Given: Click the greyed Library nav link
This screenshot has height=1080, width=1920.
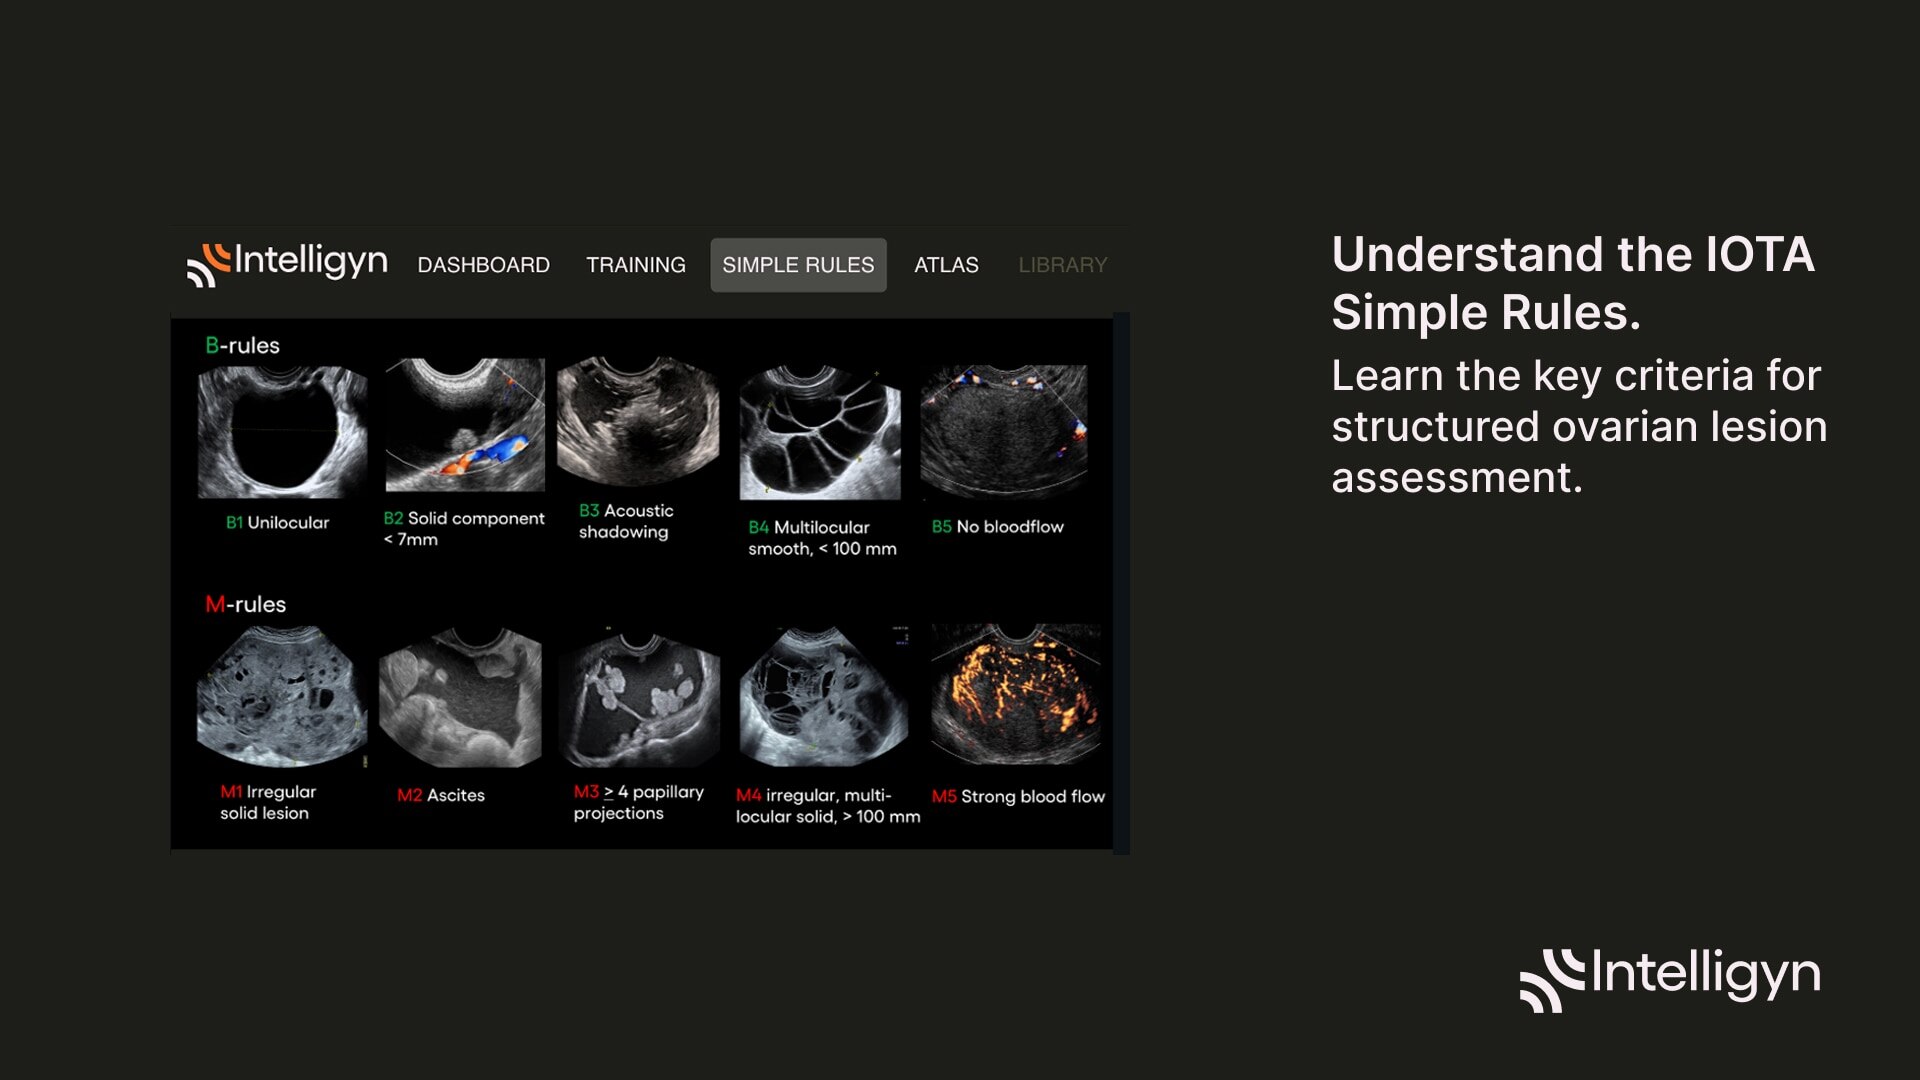Looking at the screenshot, I should (x=1062, y=265).
